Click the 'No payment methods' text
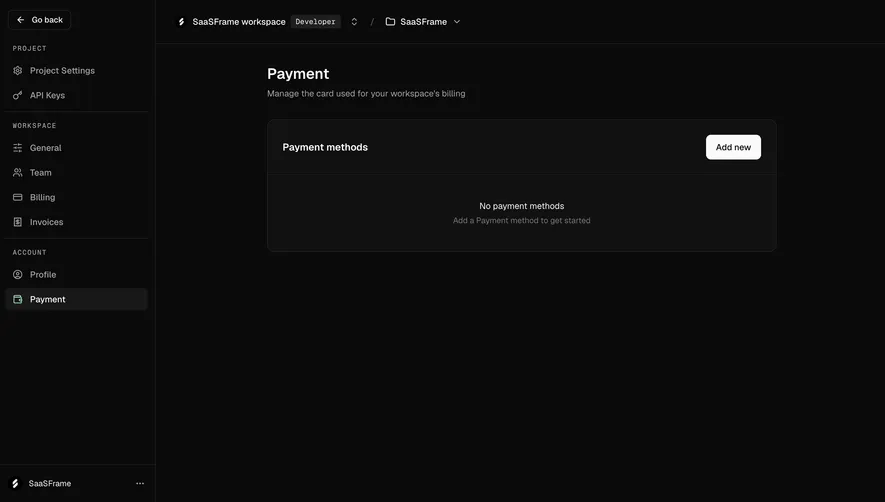This screenshot has width=885, height=502. pos(522,206)
